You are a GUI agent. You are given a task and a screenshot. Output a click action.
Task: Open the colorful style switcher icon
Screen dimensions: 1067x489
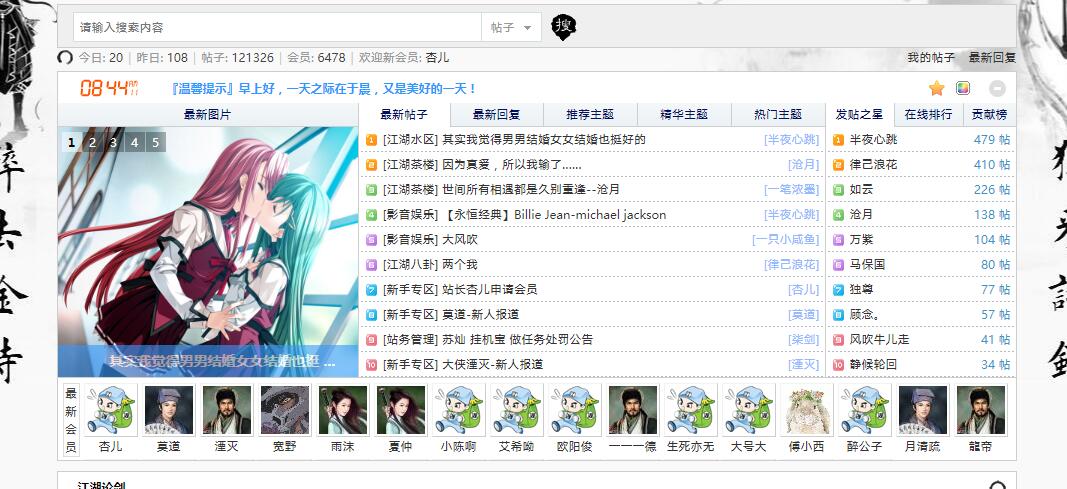tap(963, 88)
